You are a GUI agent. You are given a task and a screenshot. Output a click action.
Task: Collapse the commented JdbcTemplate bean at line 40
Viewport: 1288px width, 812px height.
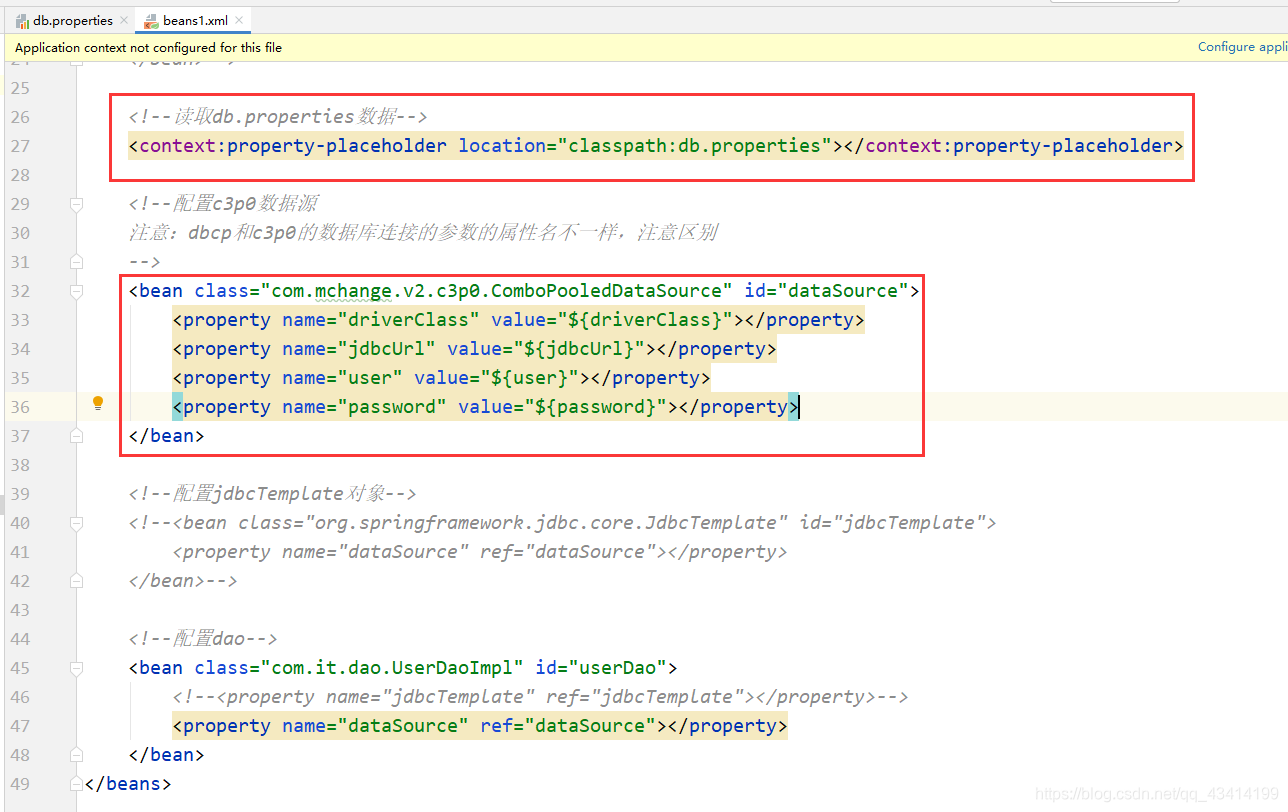click(76, 523)
